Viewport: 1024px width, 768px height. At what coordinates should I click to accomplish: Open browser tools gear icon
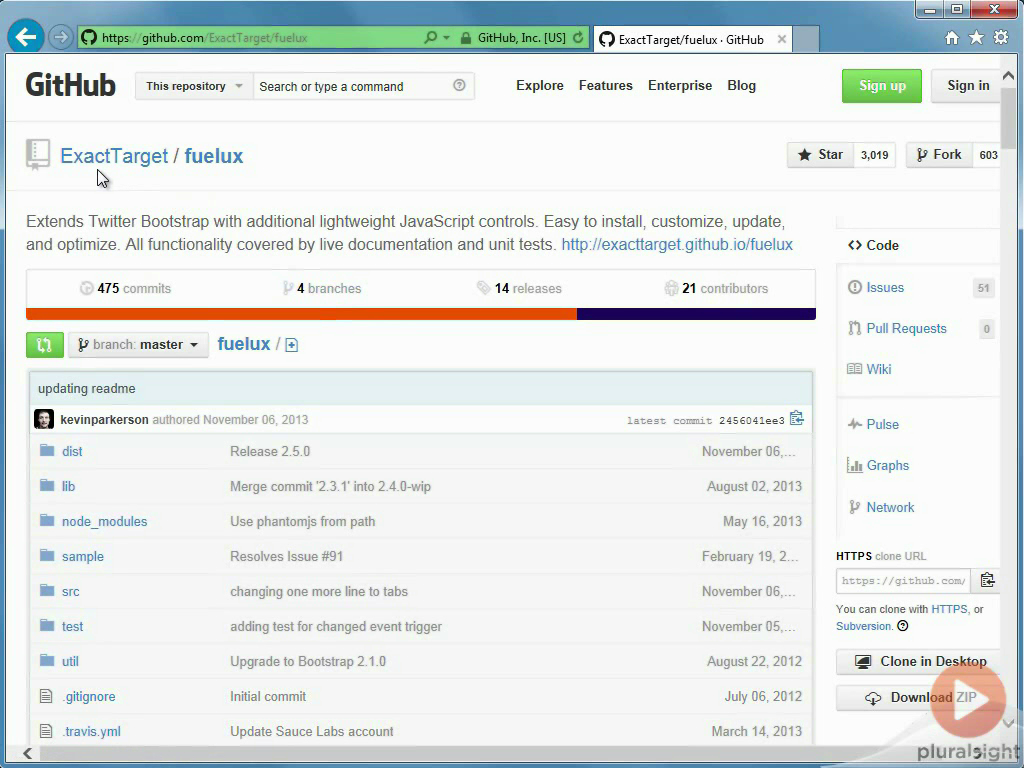coord(1000,37)
